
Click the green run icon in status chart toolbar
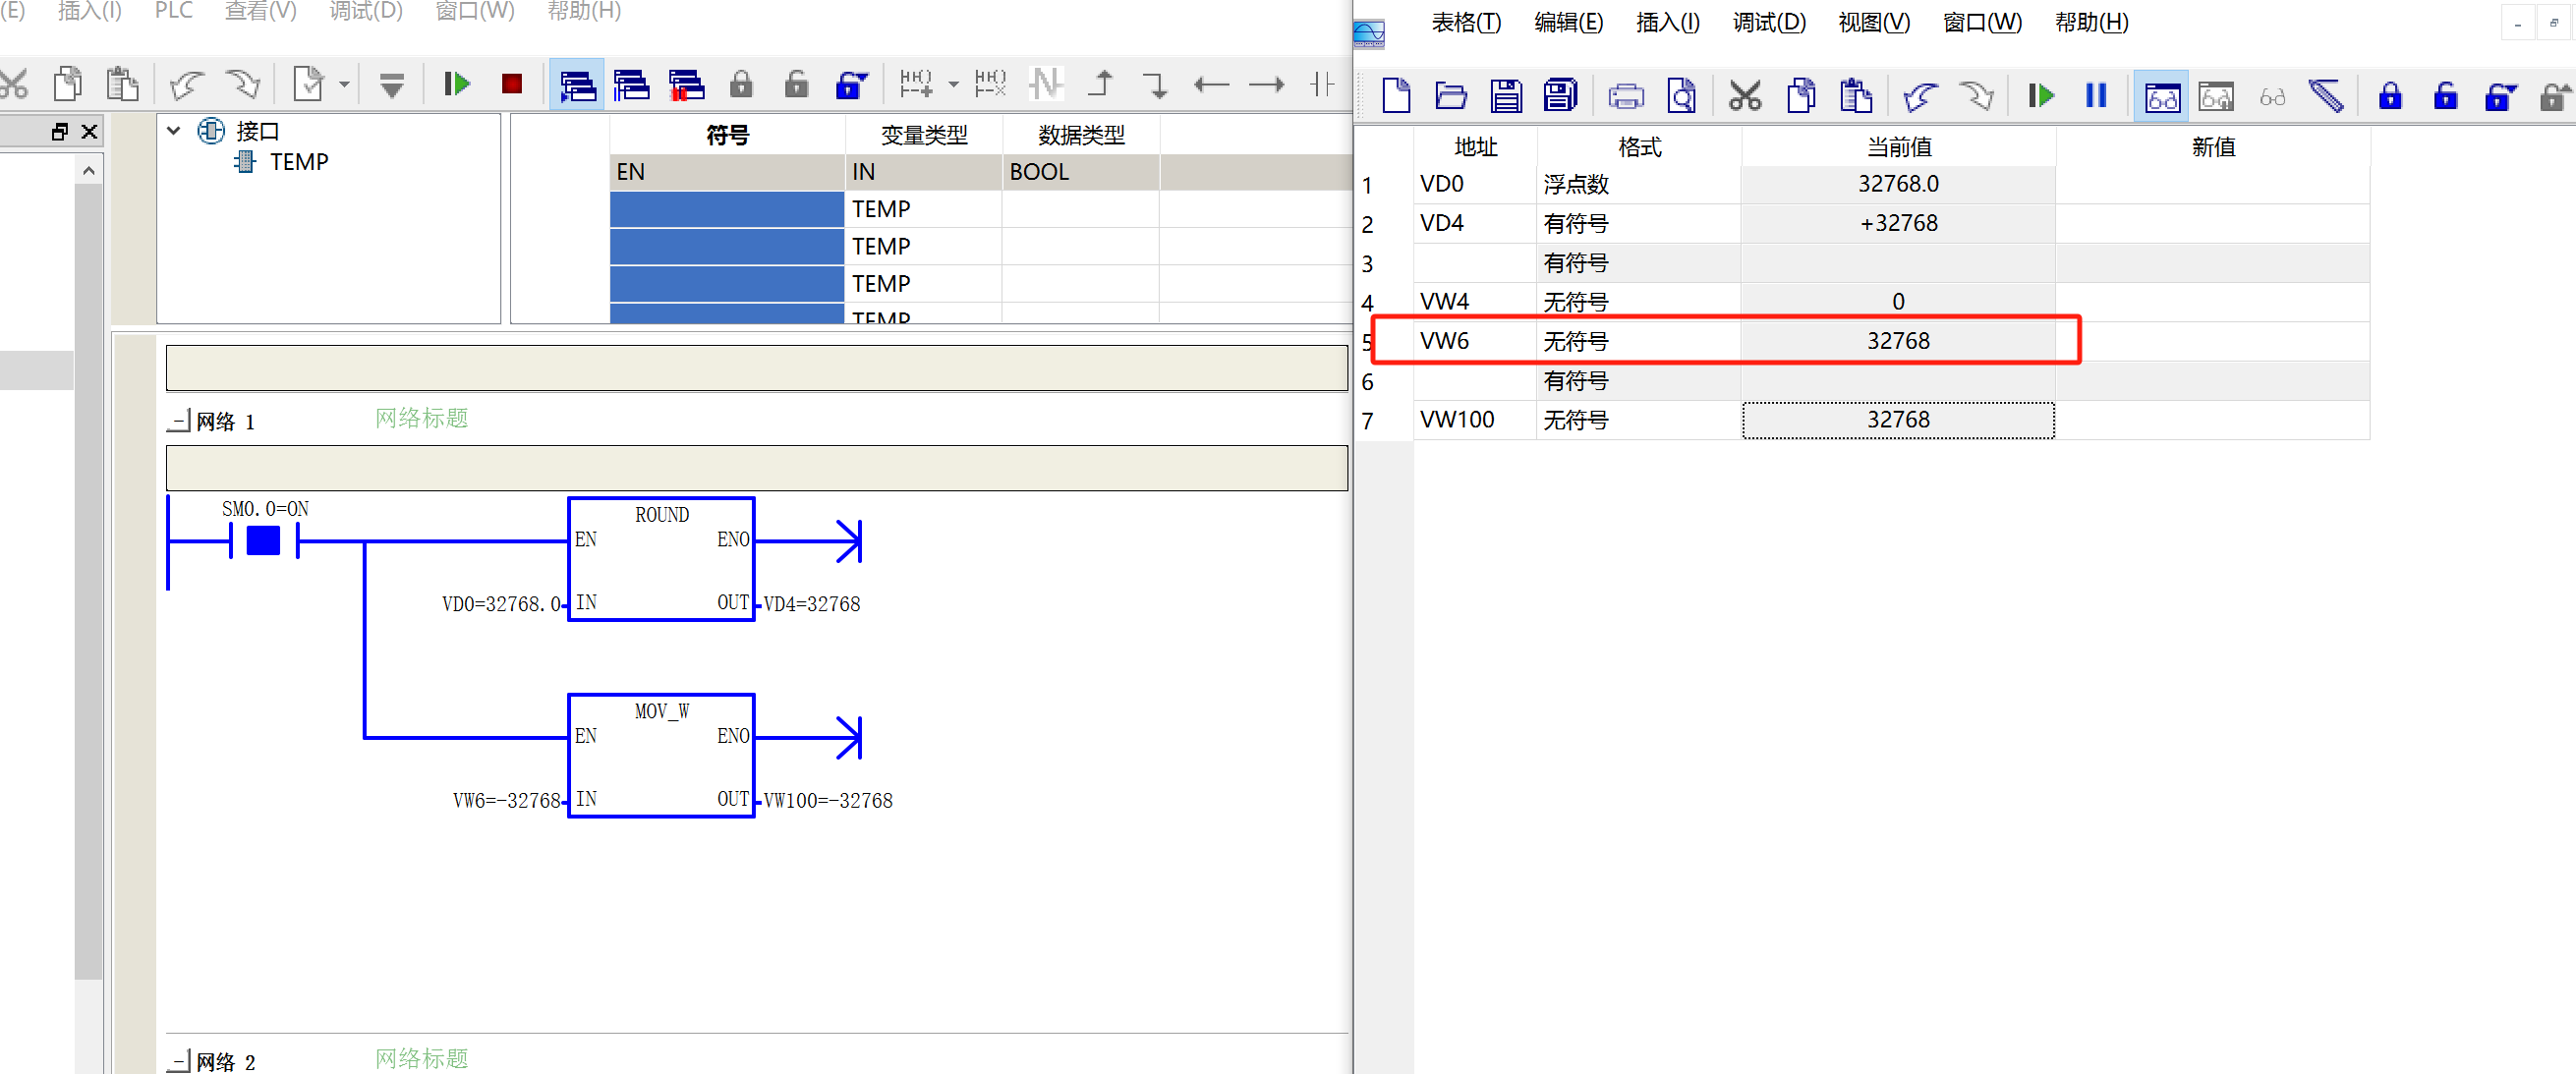coord(2041,96)
